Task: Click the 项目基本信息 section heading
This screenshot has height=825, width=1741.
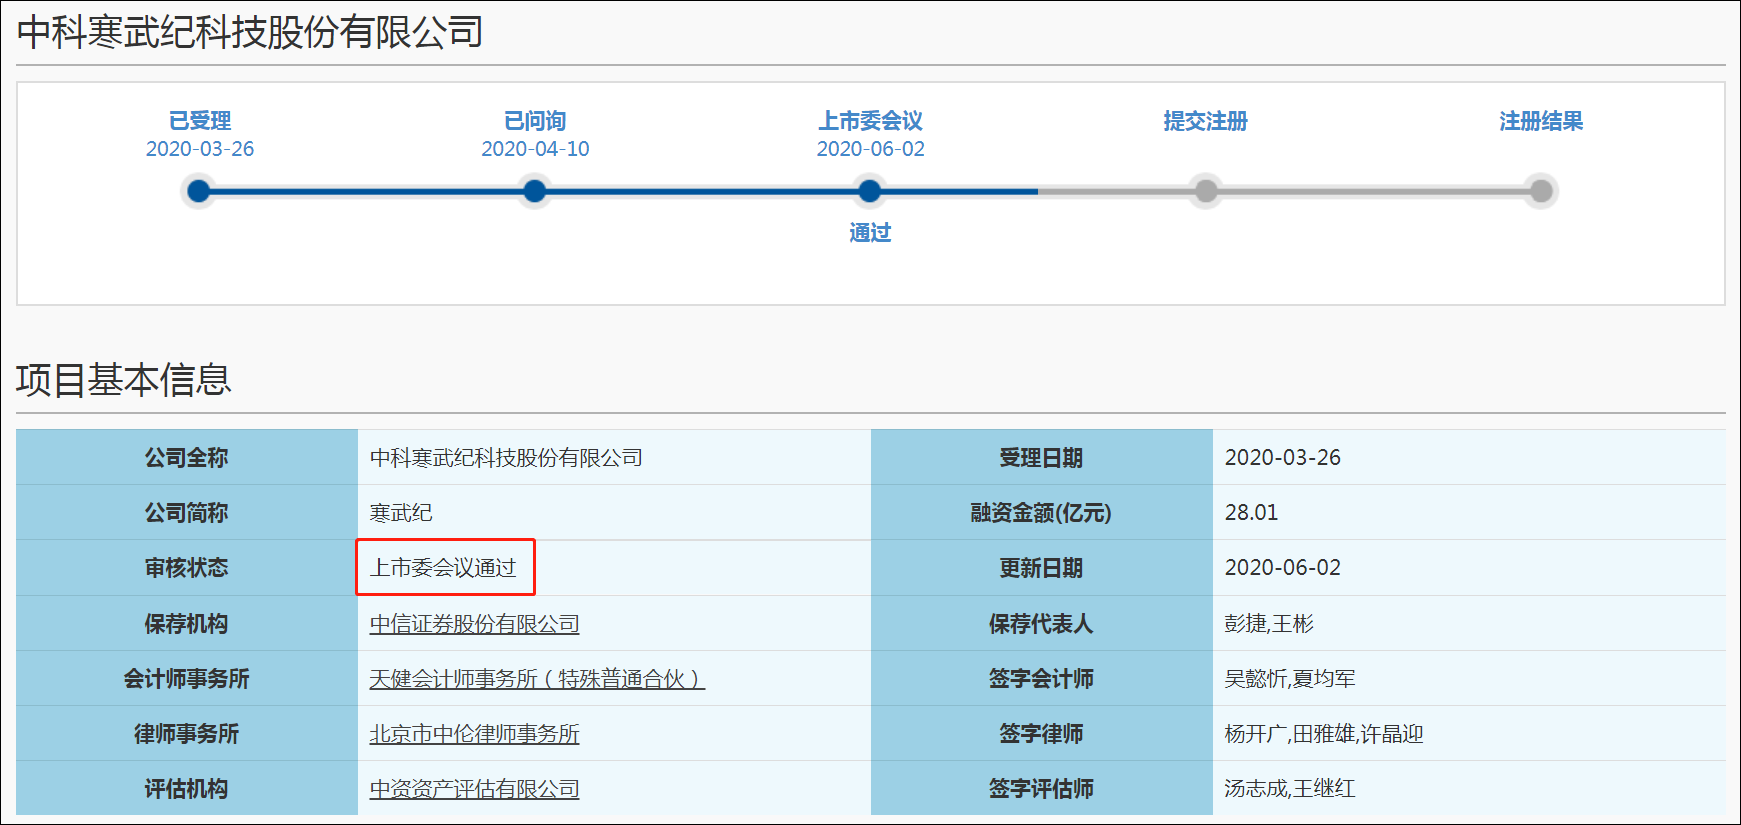Action: tap(124, 380)
